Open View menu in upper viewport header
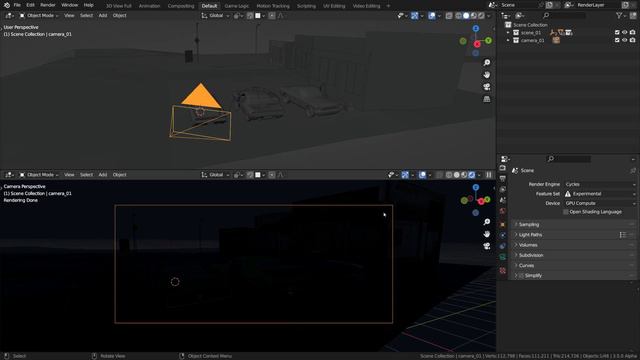 [69, 16]
